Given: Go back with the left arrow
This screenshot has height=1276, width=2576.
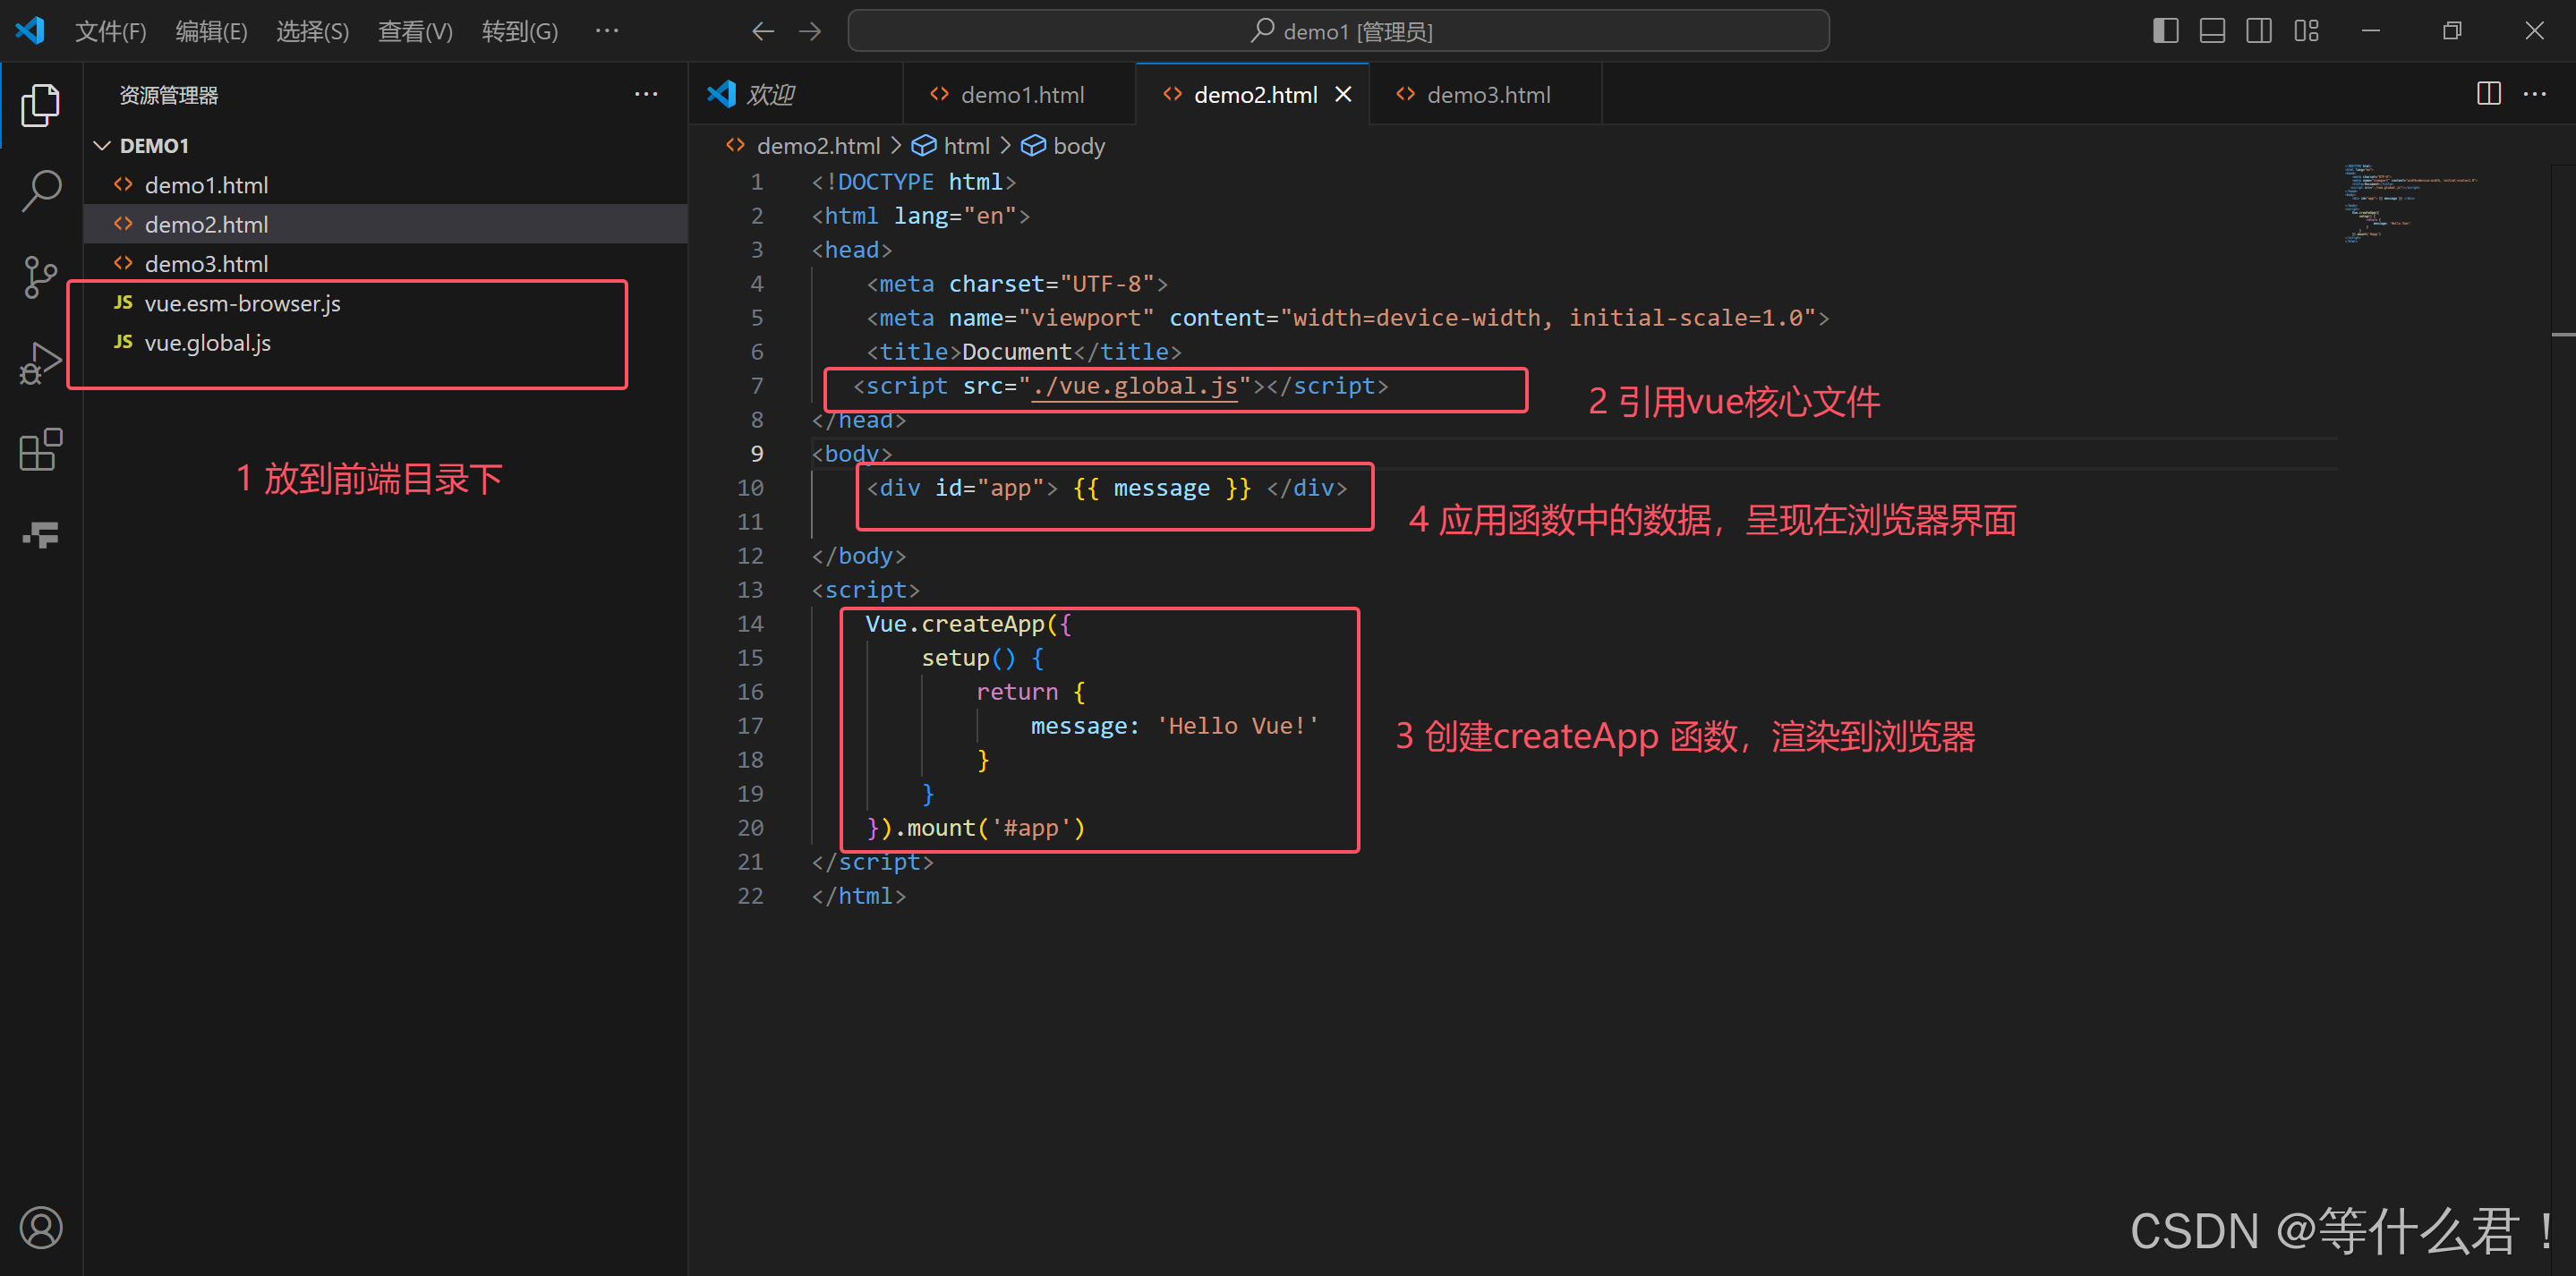Looking at the screenshot, I should (x=763, y=31).
